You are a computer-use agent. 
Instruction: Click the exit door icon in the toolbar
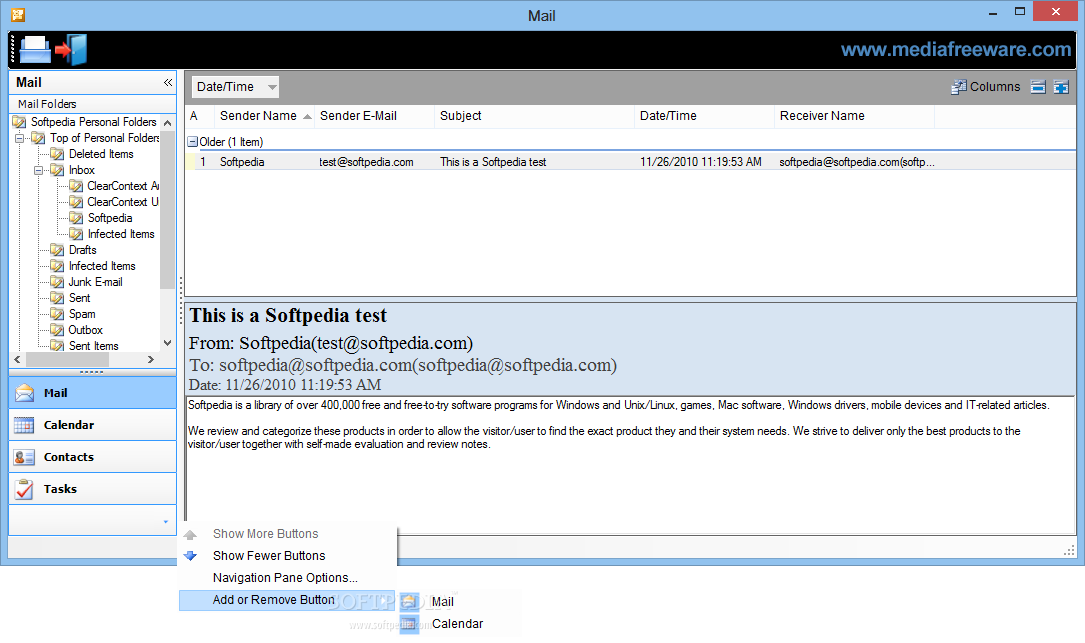click(x=71, y=50)
